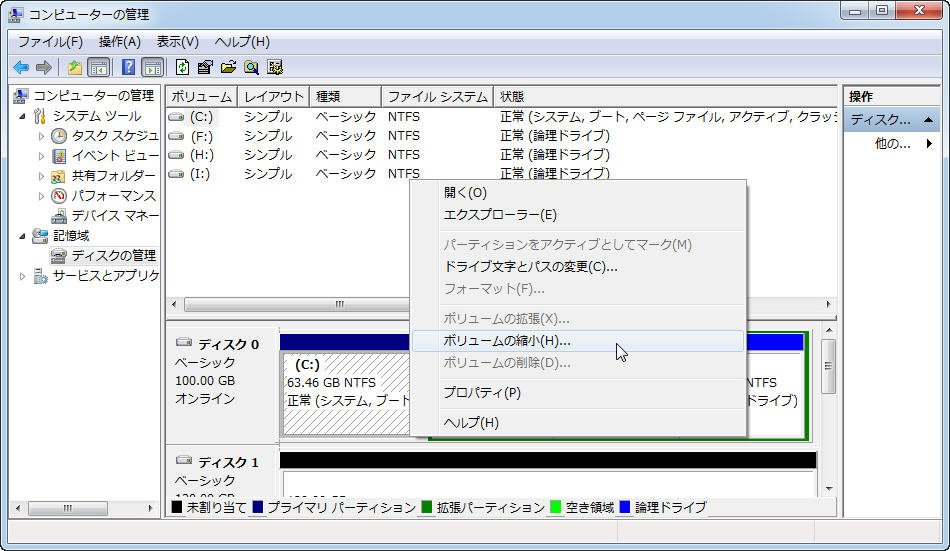
Task: Expand the 共有フォルダー tree node
Action: (41, 176)
